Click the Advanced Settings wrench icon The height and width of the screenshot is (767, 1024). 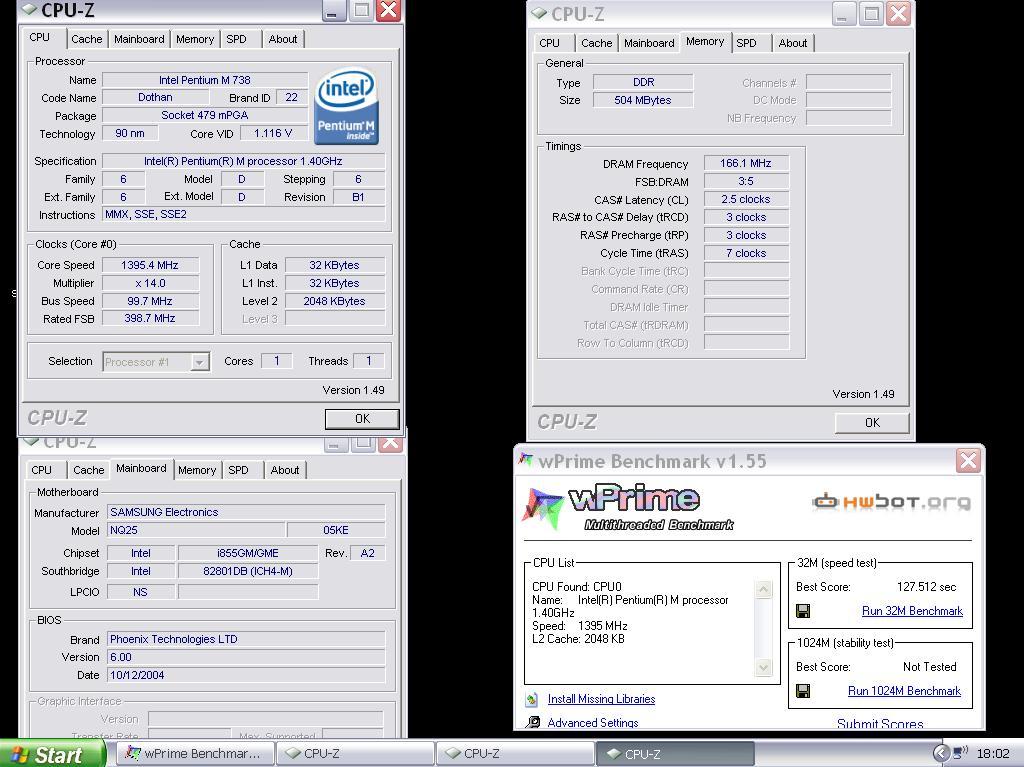click(x=533, y=722)
